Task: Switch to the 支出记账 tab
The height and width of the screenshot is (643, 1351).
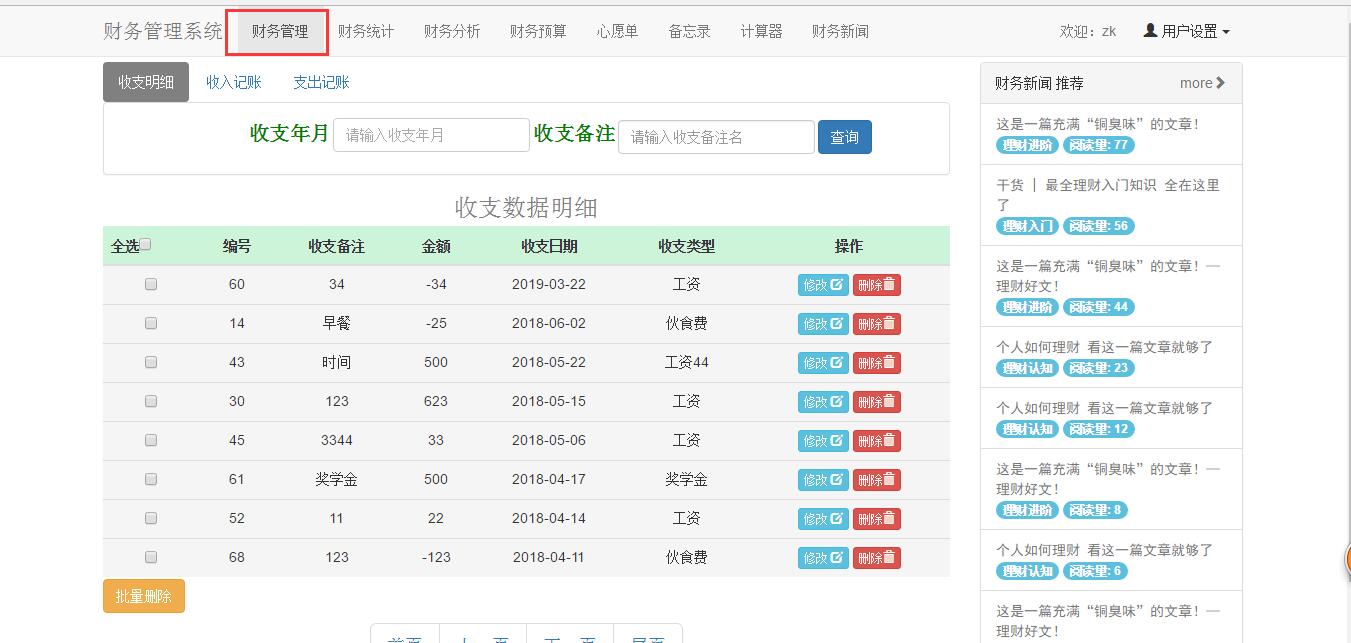Action: (321, 82)
